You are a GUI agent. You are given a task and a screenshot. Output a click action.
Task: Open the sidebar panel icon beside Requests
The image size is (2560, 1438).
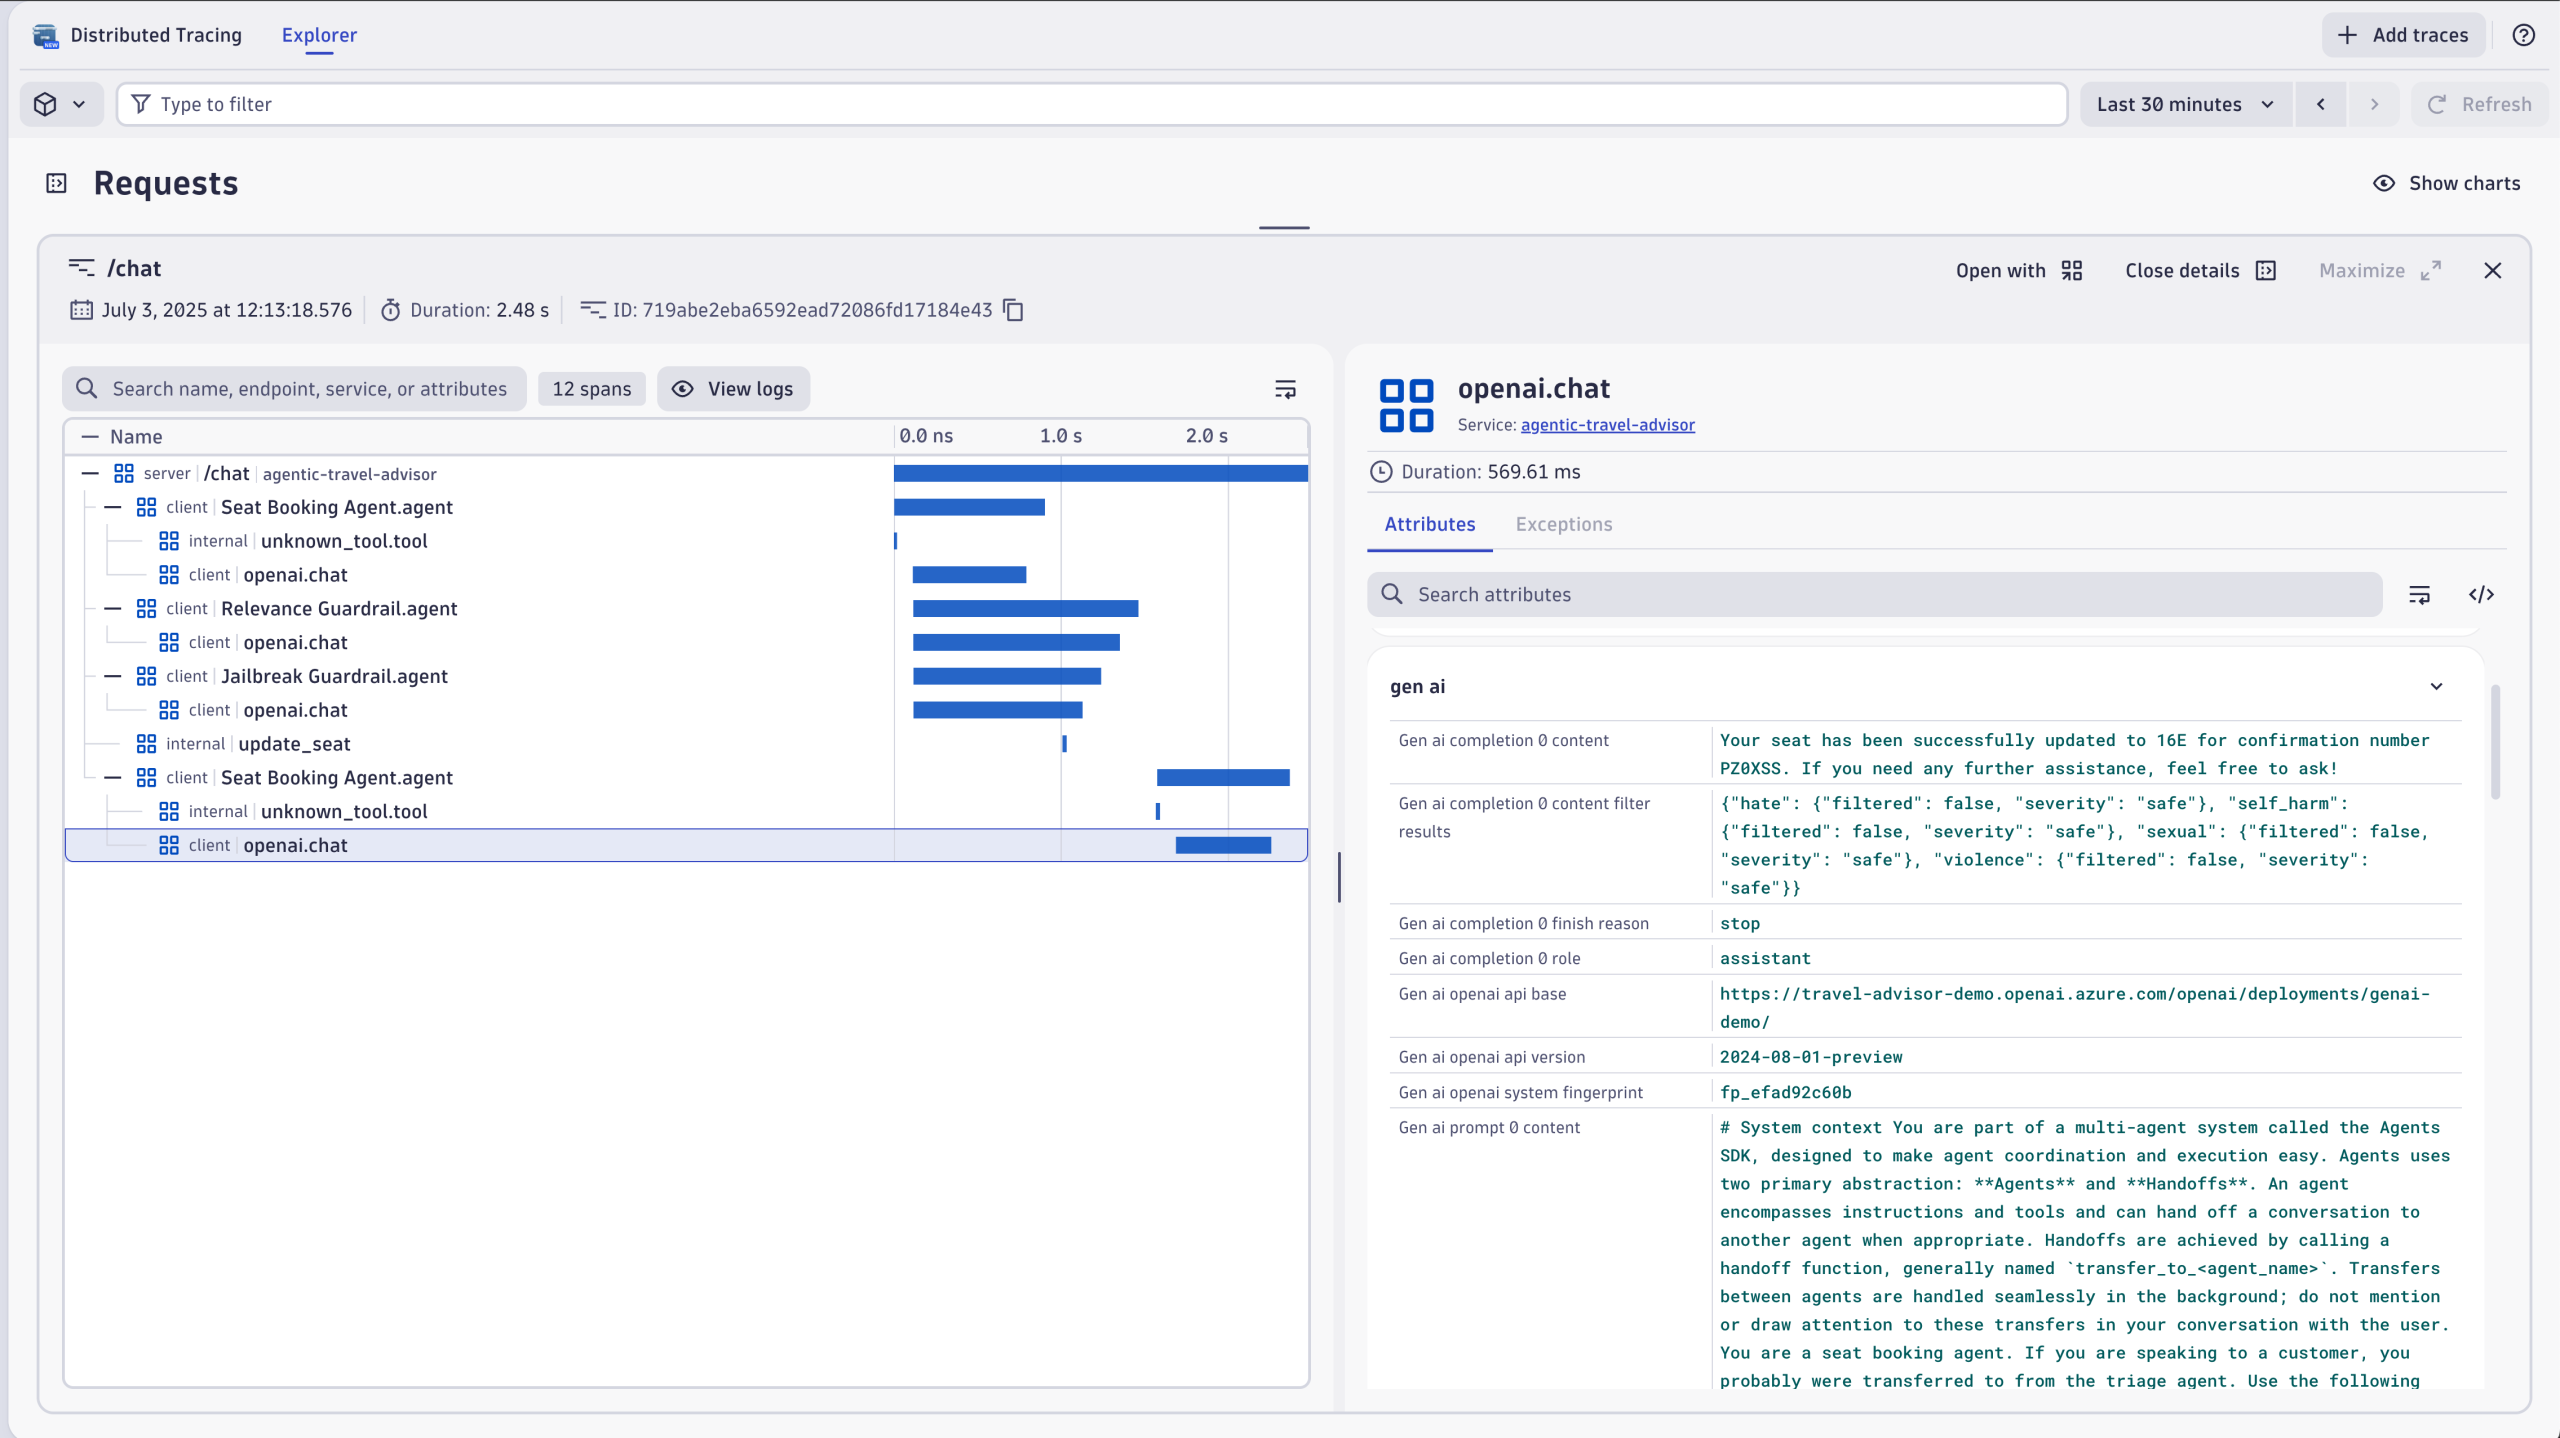(x=56, y=183)
